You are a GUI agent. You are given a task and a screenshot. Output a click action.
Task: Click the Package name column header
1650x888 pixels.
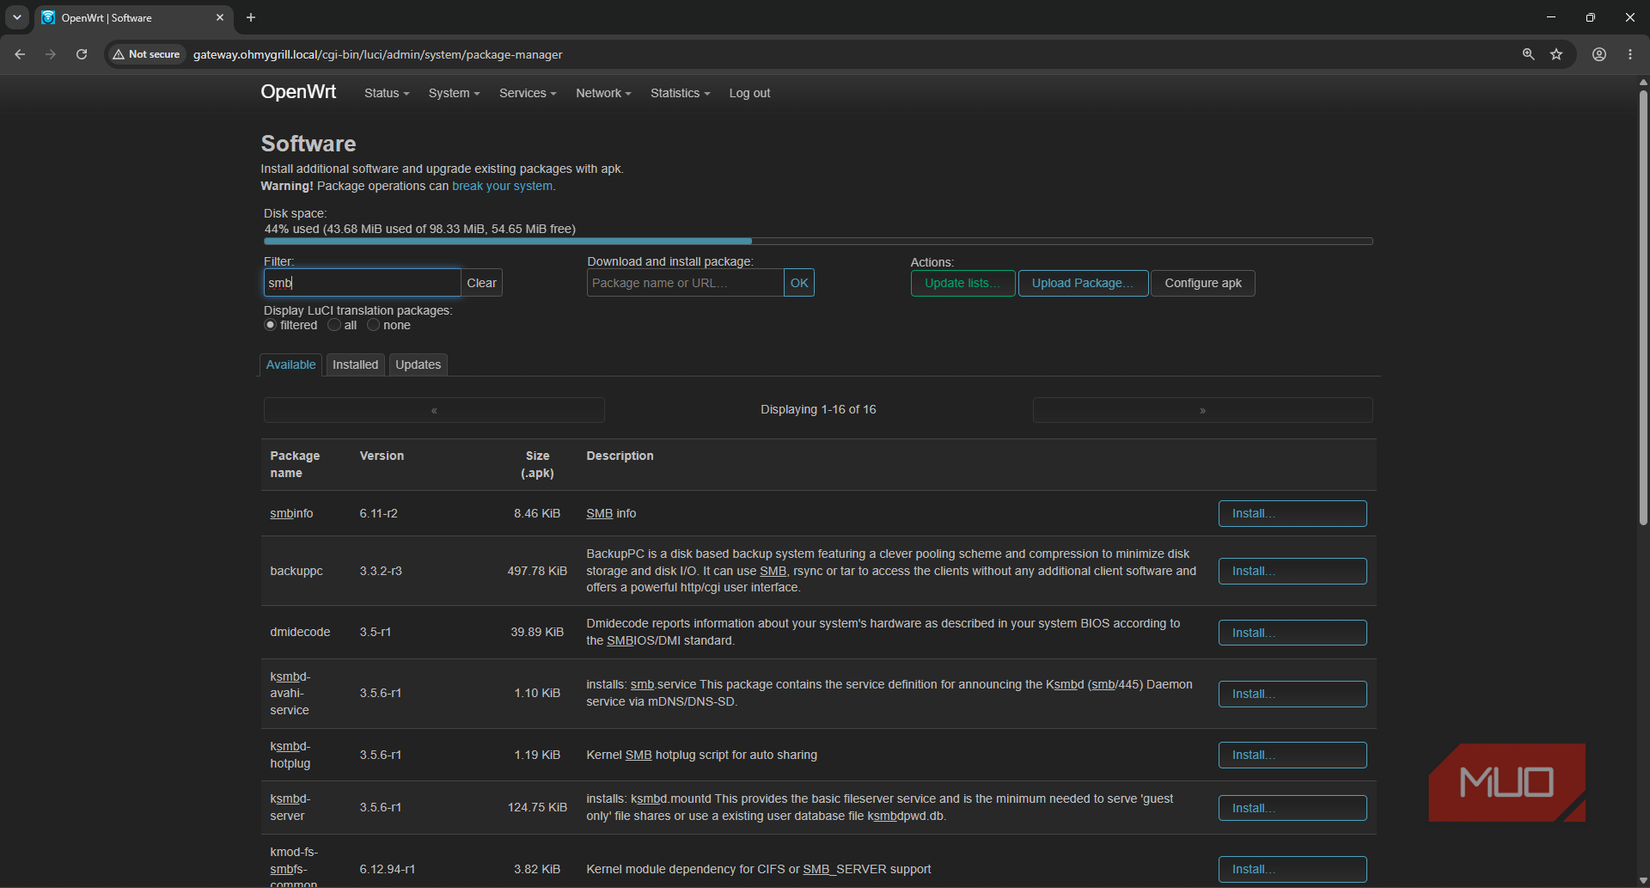[x=295, y=464]
